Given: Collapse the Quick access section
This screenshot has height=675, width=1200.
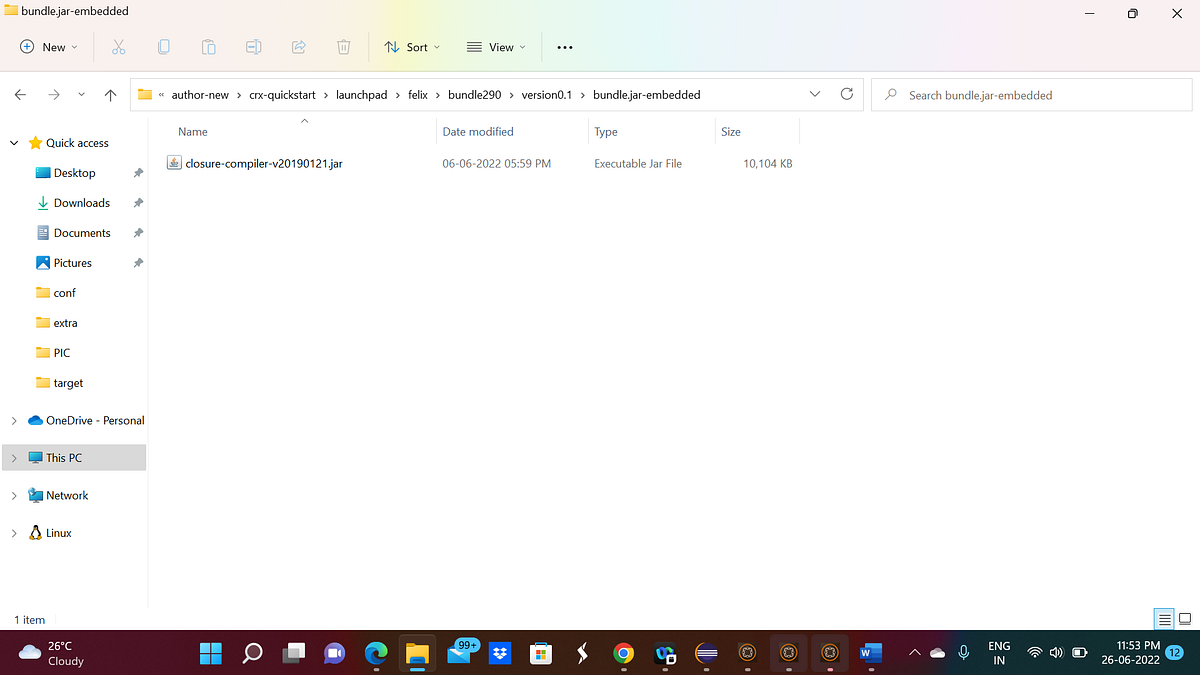Looking at the screenshot, I should point(13,142).
